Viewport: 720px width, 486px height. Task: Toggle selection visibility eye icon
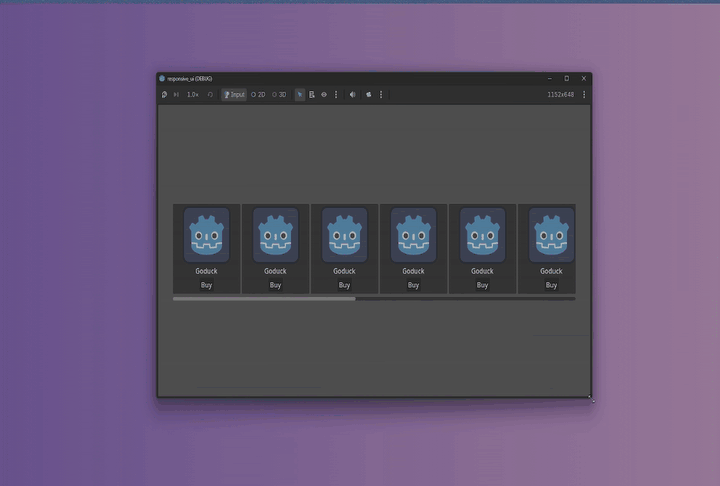[324, 95]
